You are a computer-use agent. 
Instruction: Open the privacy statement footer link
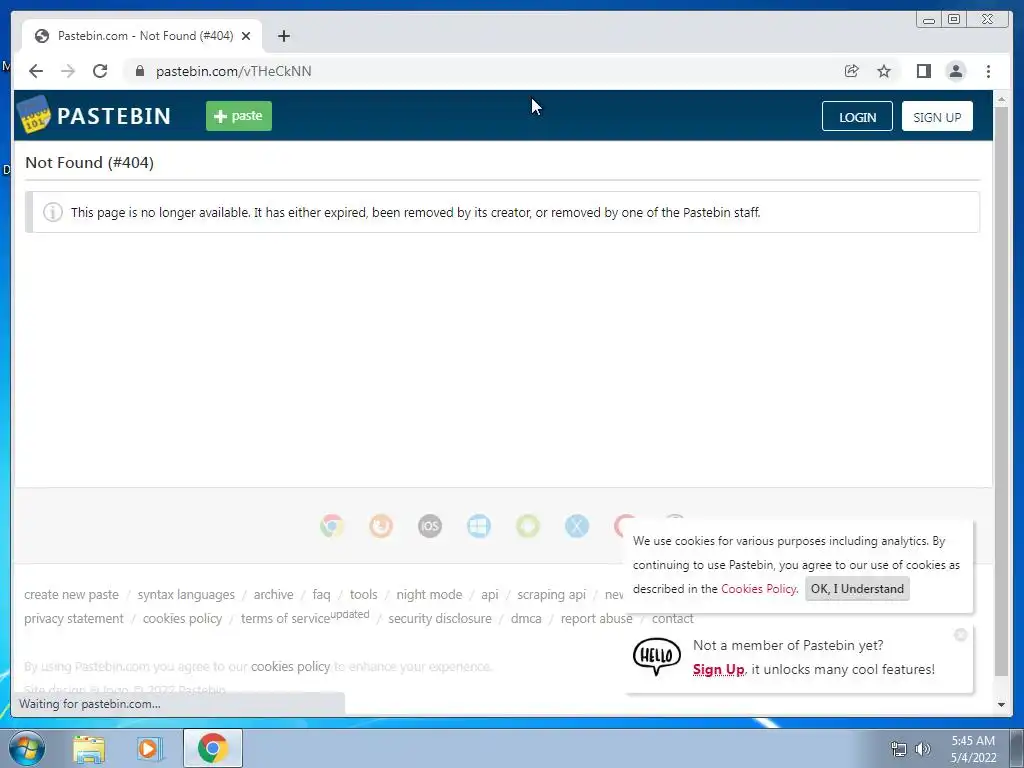click(x=74, y=618)
